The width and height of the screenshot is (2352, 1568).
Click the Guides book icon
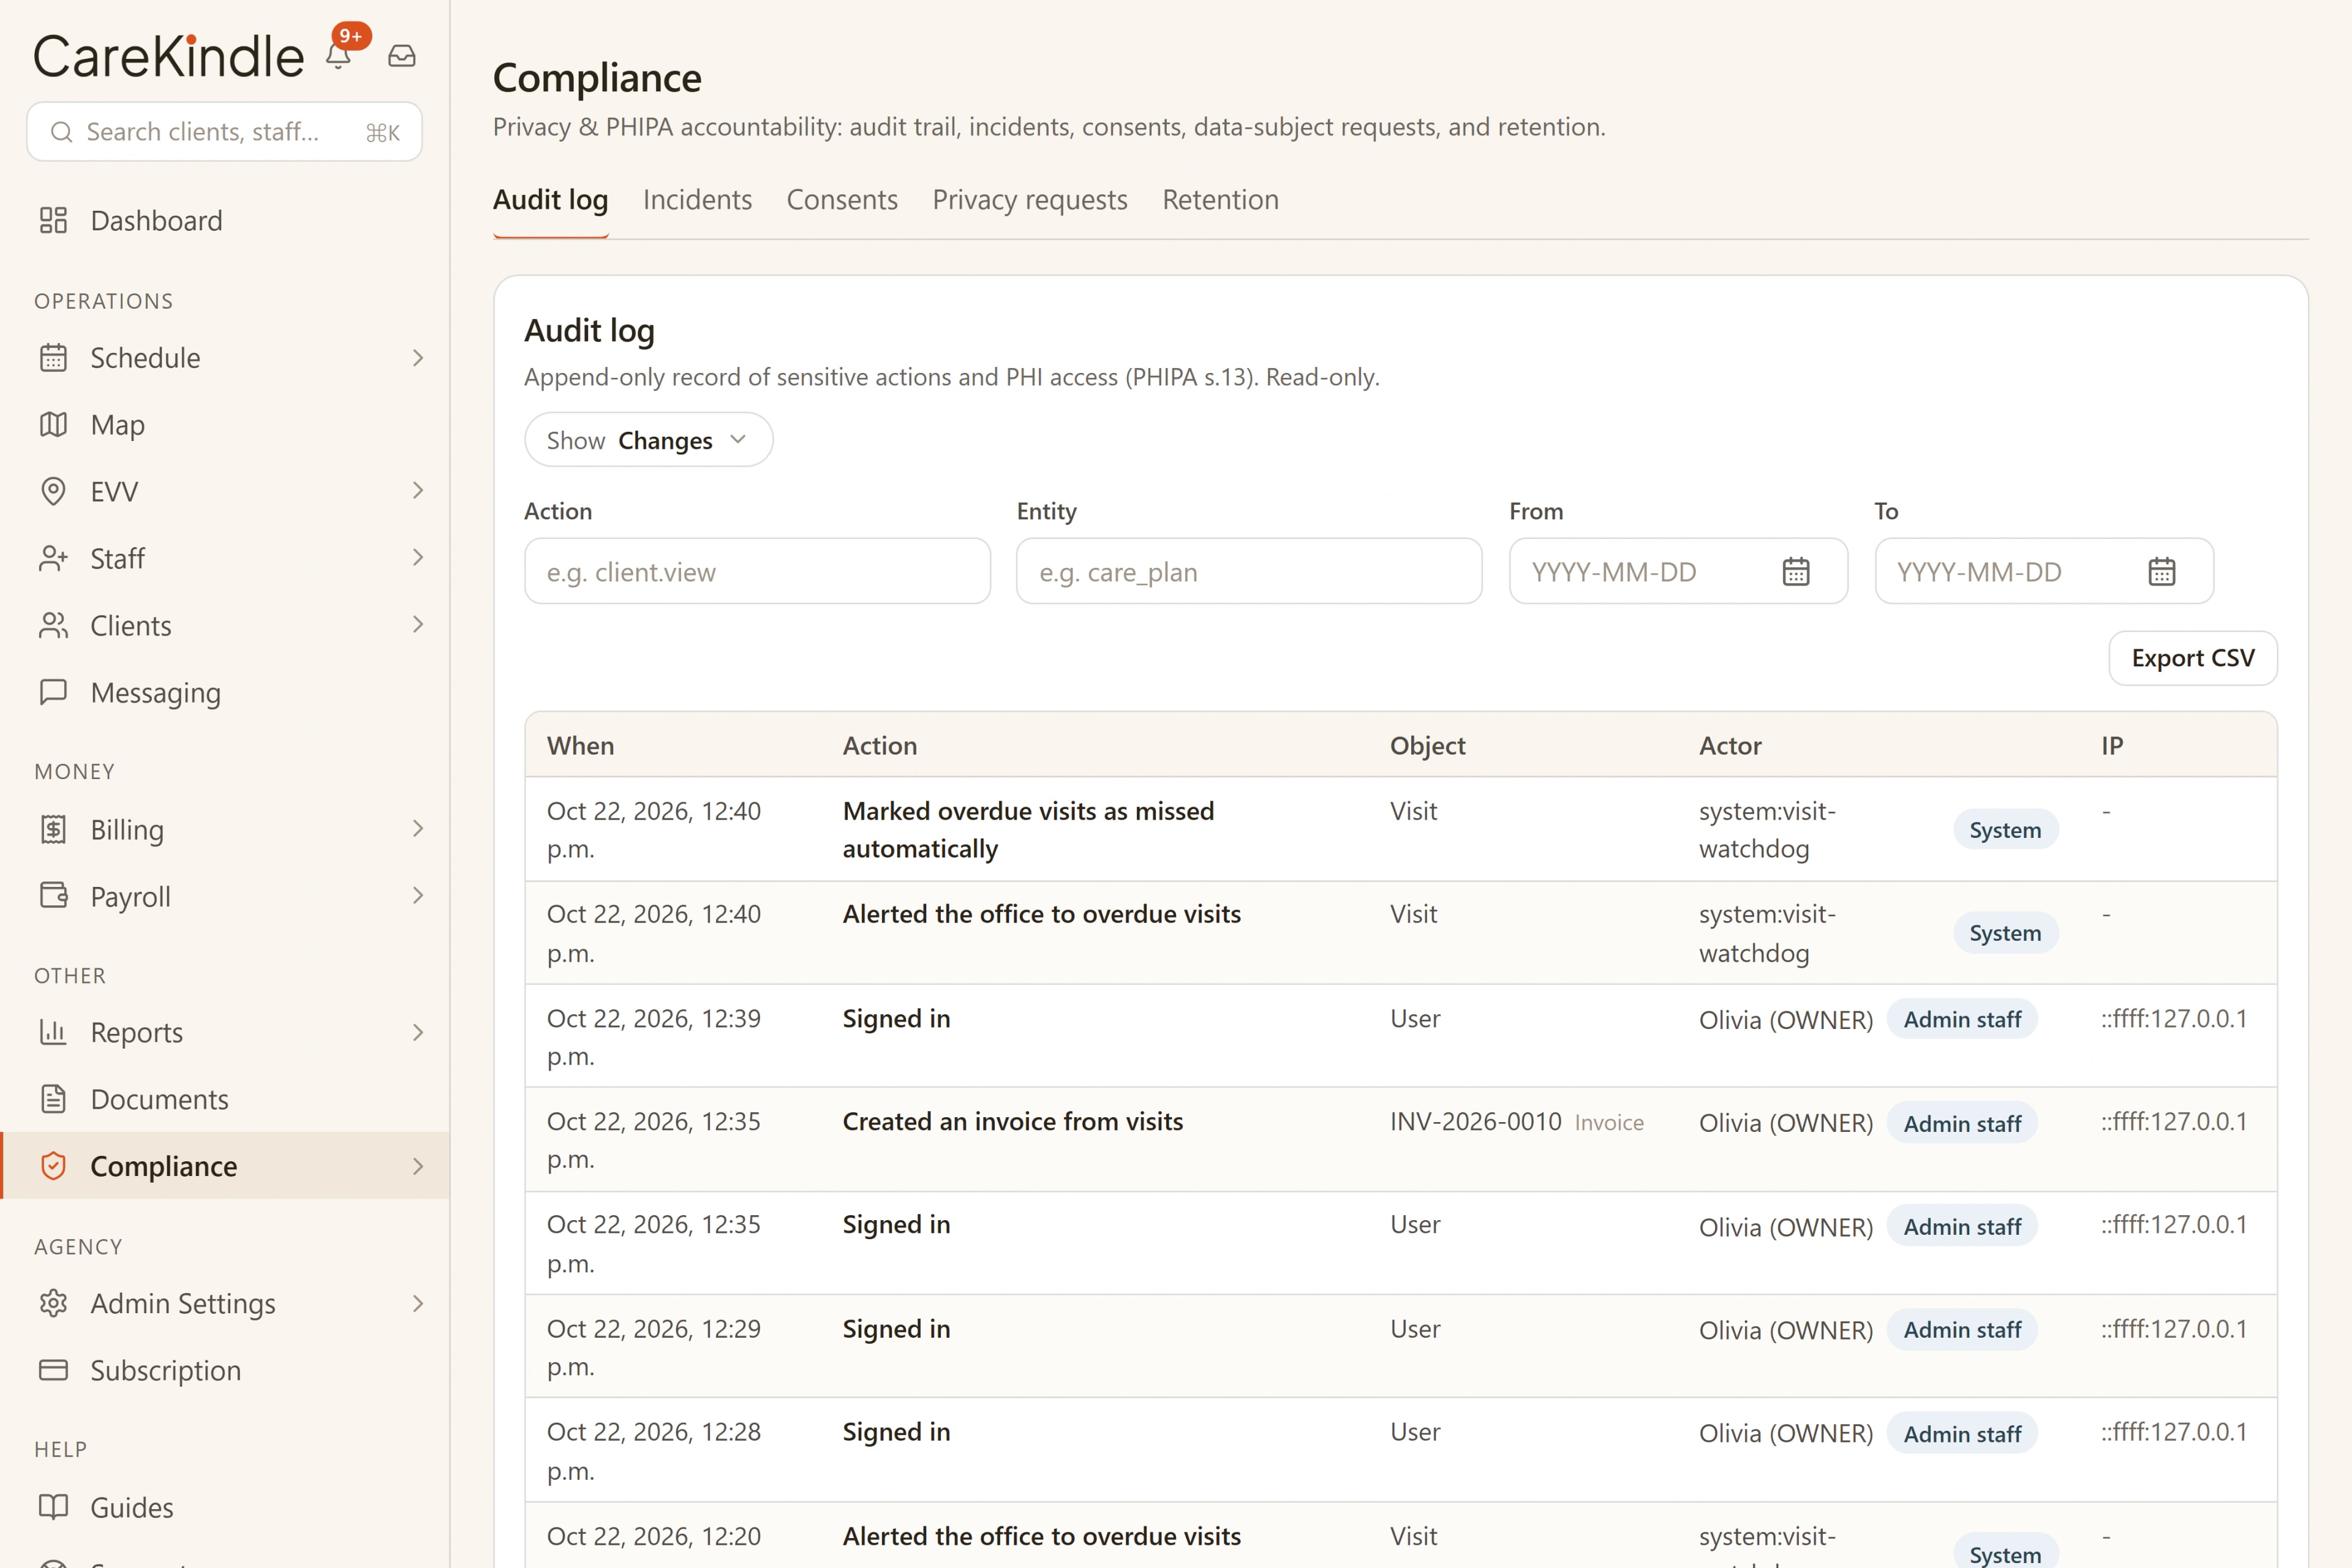click(53, 1506)
